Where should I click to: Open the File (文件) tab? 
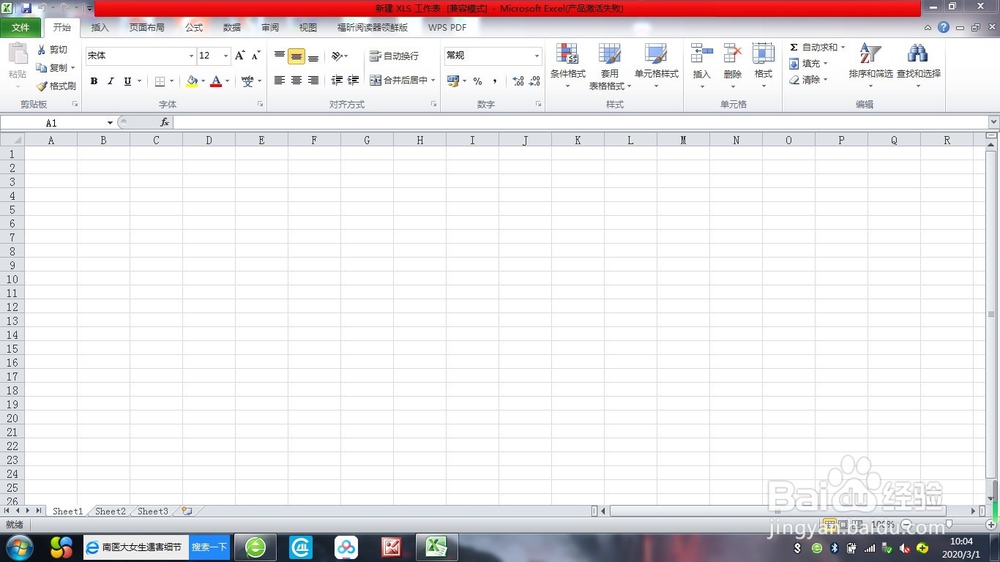20,27
